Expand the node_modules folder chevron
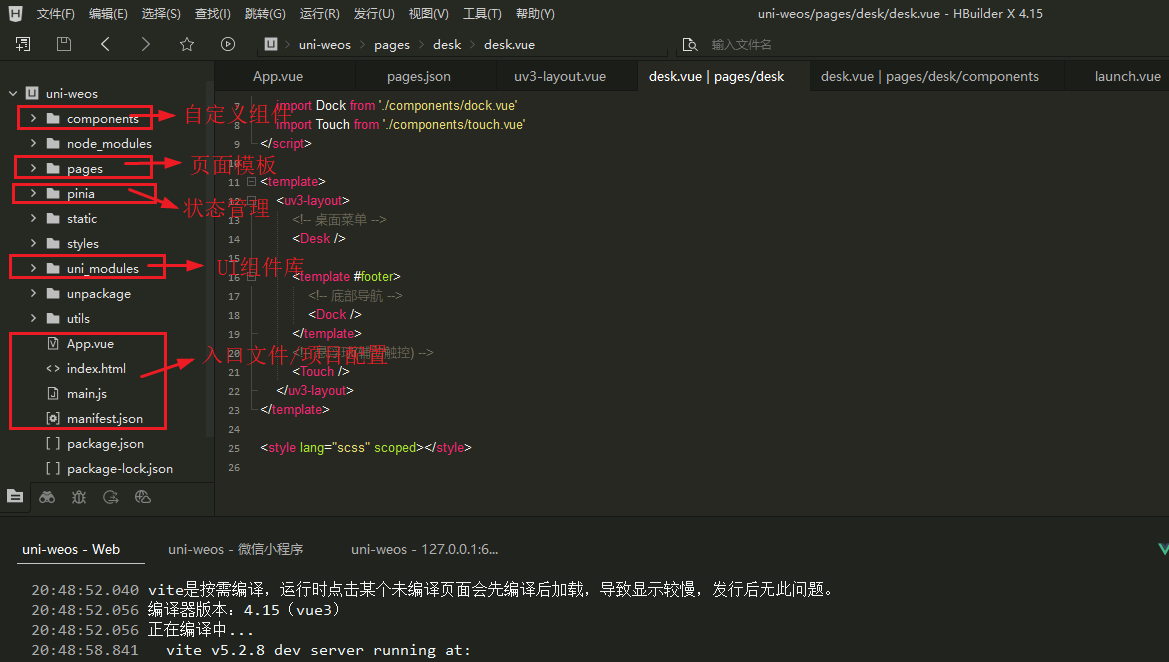 click(33, 143)
